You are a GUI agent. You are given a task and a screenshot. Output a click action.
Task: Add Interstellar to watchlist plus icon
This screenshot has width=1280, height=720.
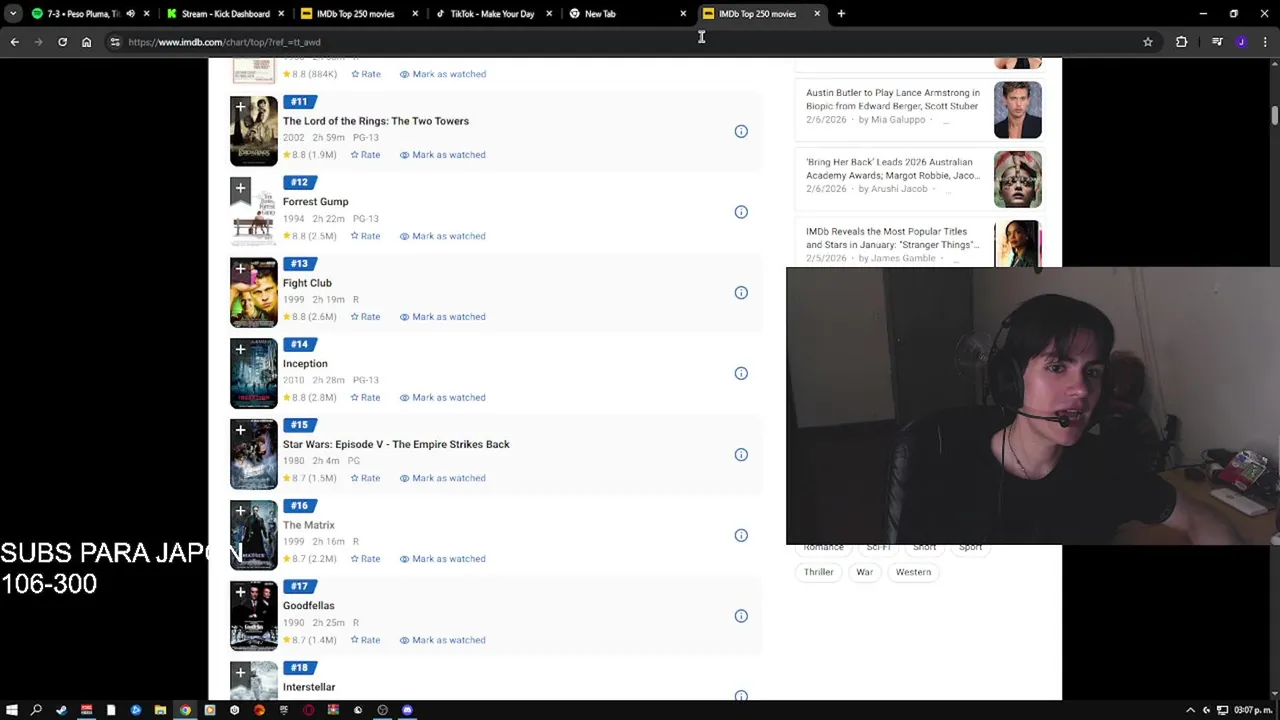click(x=240, y=674)
